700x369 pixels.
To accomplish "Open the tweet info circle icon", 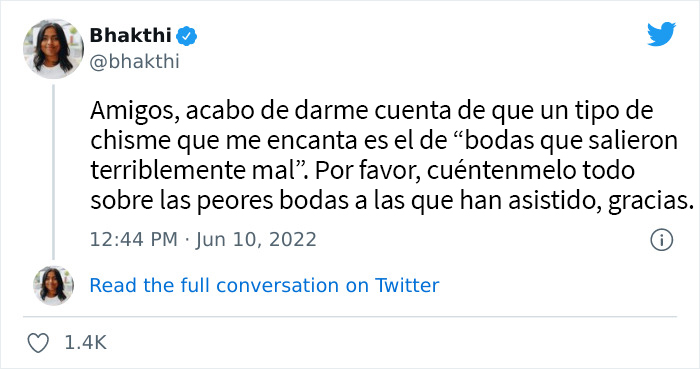I will (661, 240).
